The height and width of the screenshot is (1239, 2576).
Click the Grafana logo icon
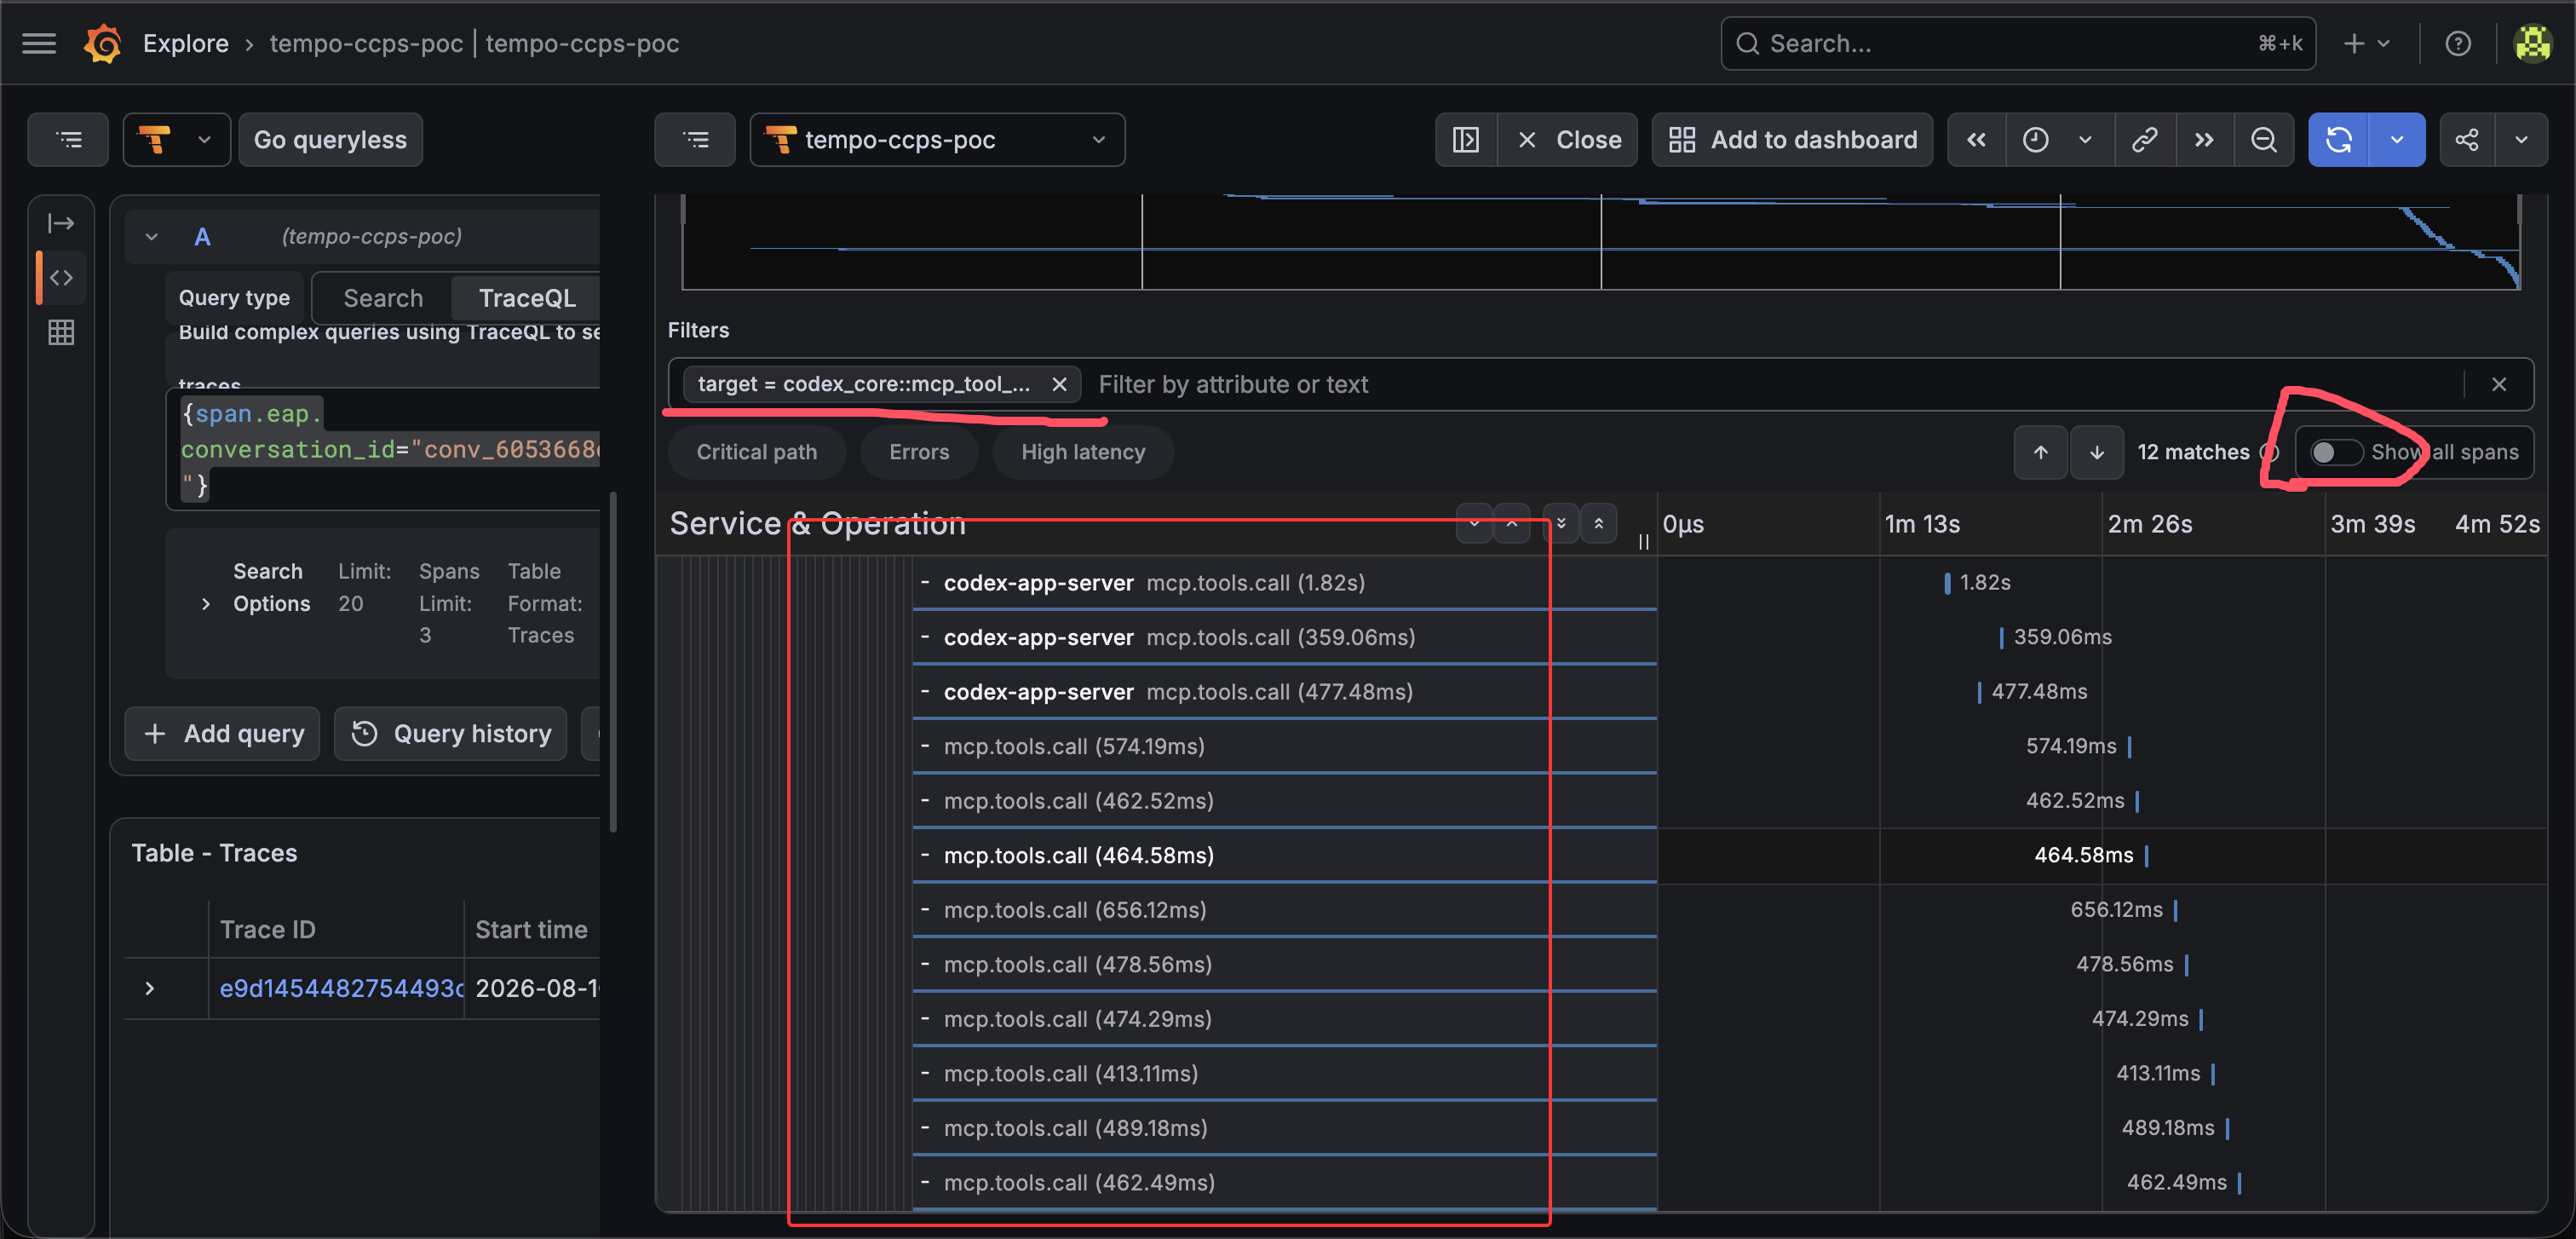point(102,43)
